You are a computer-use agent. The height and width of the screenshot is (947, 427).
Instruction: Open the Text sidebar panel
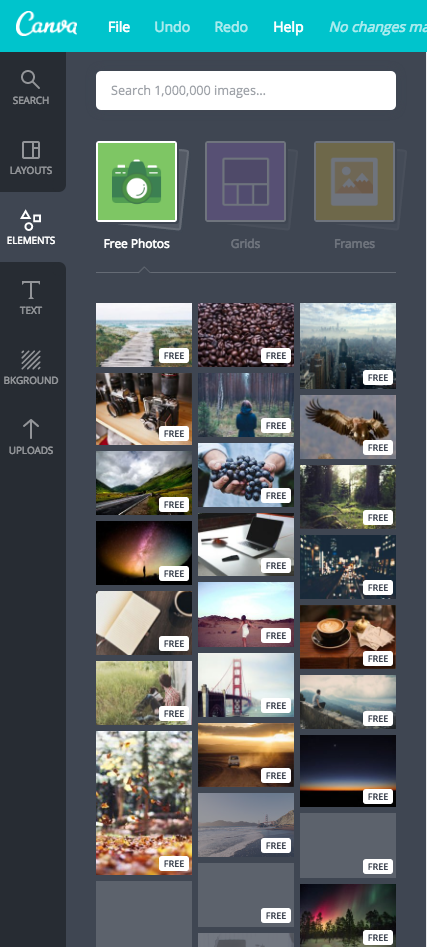(31, 298)
